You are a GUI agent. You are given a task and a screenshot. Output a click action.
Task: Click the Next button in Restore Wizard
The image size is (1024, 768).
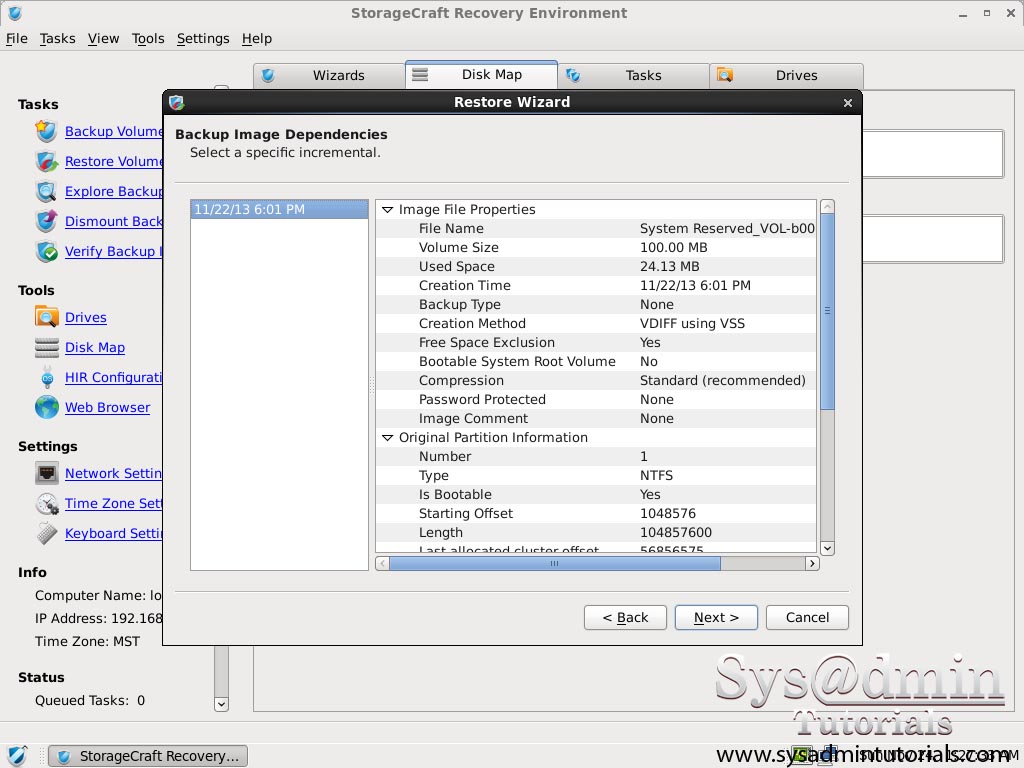[x=716, y=617]
